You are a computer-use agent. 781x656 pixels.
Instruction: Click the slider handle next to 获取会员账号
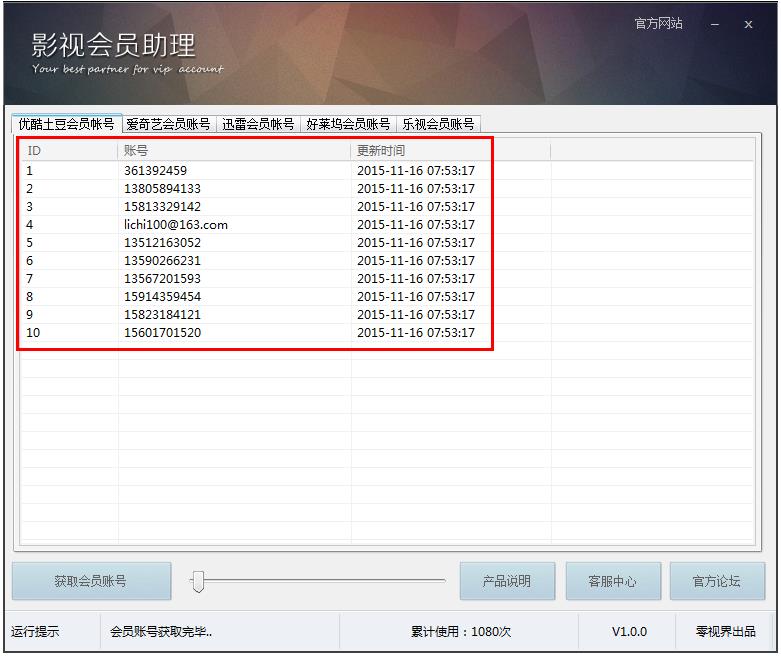pyautogui.click(x=199, y=580)
